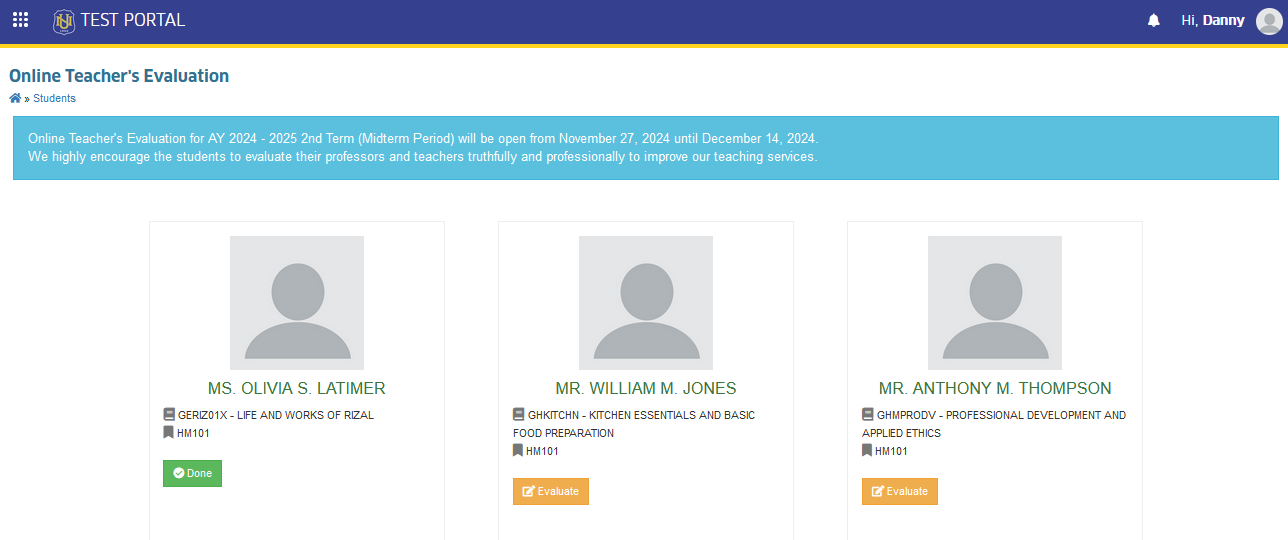Click the Done button for Ms. Latimer
This screenshot has height=540, width=1288.
tap(192, 473)
